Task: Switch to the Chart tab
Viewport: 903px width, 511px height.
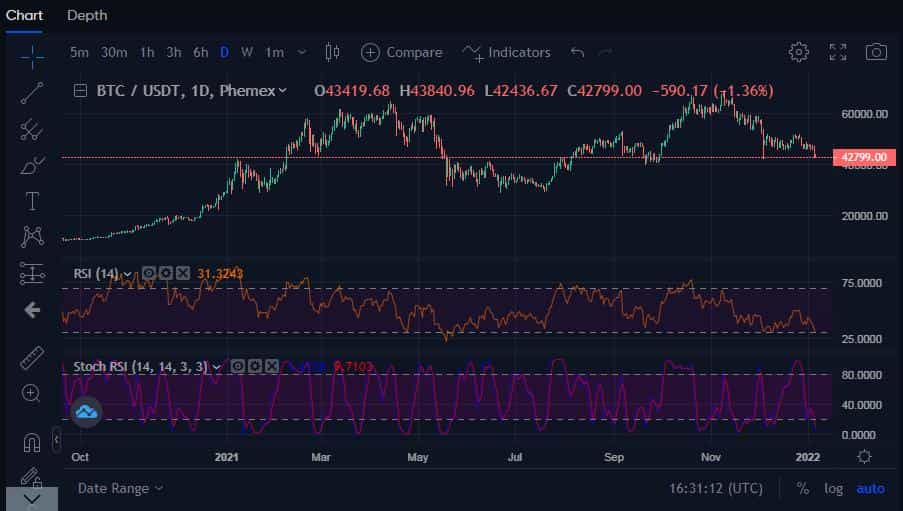Action: [x=24, y=15]
